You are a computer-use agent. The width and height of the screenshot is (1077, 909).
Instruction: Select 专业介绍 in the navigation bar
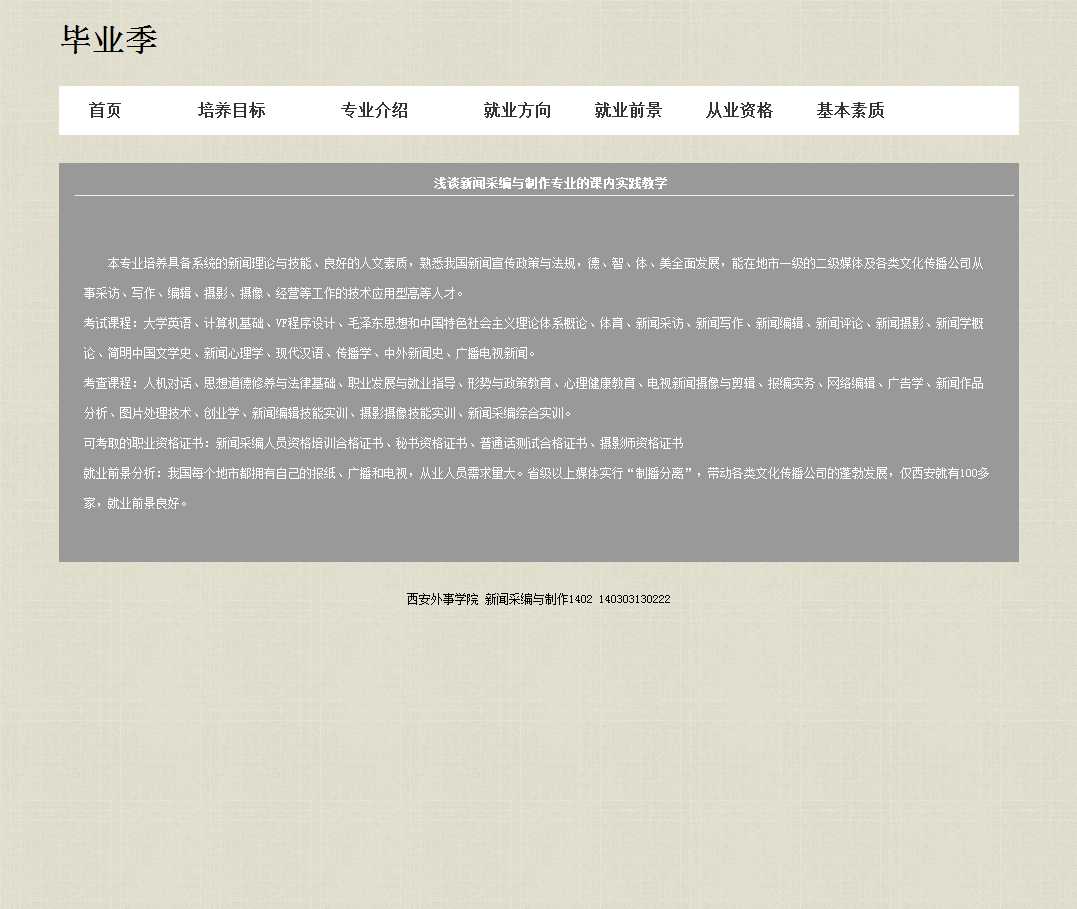click(x=374, y=111)
